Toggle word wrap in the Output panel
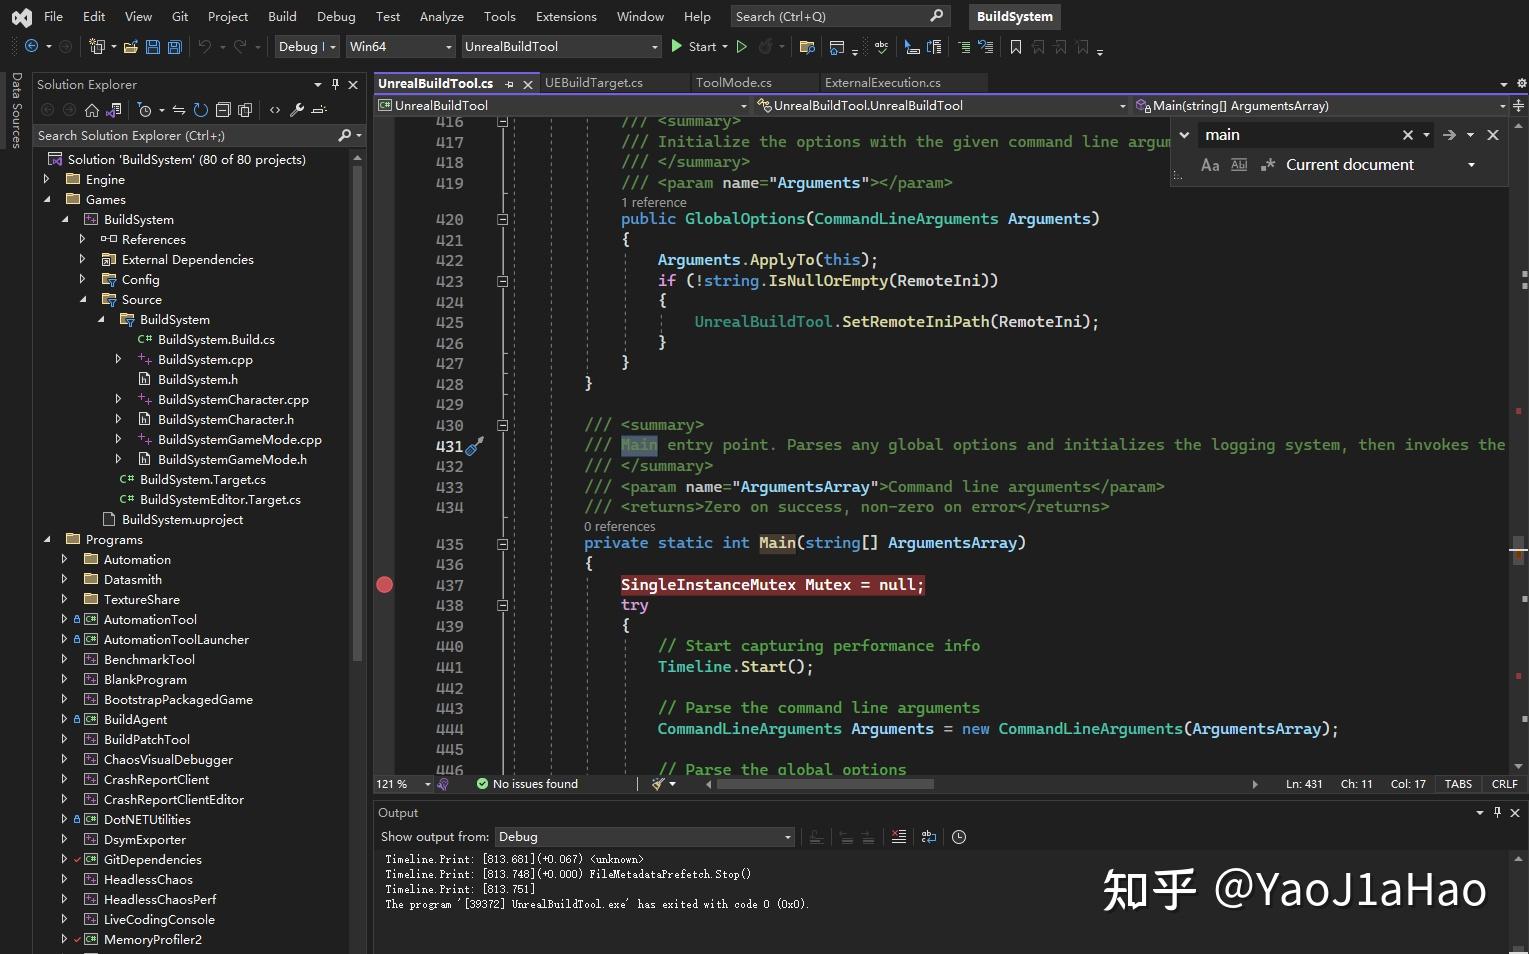 (928, 837)
